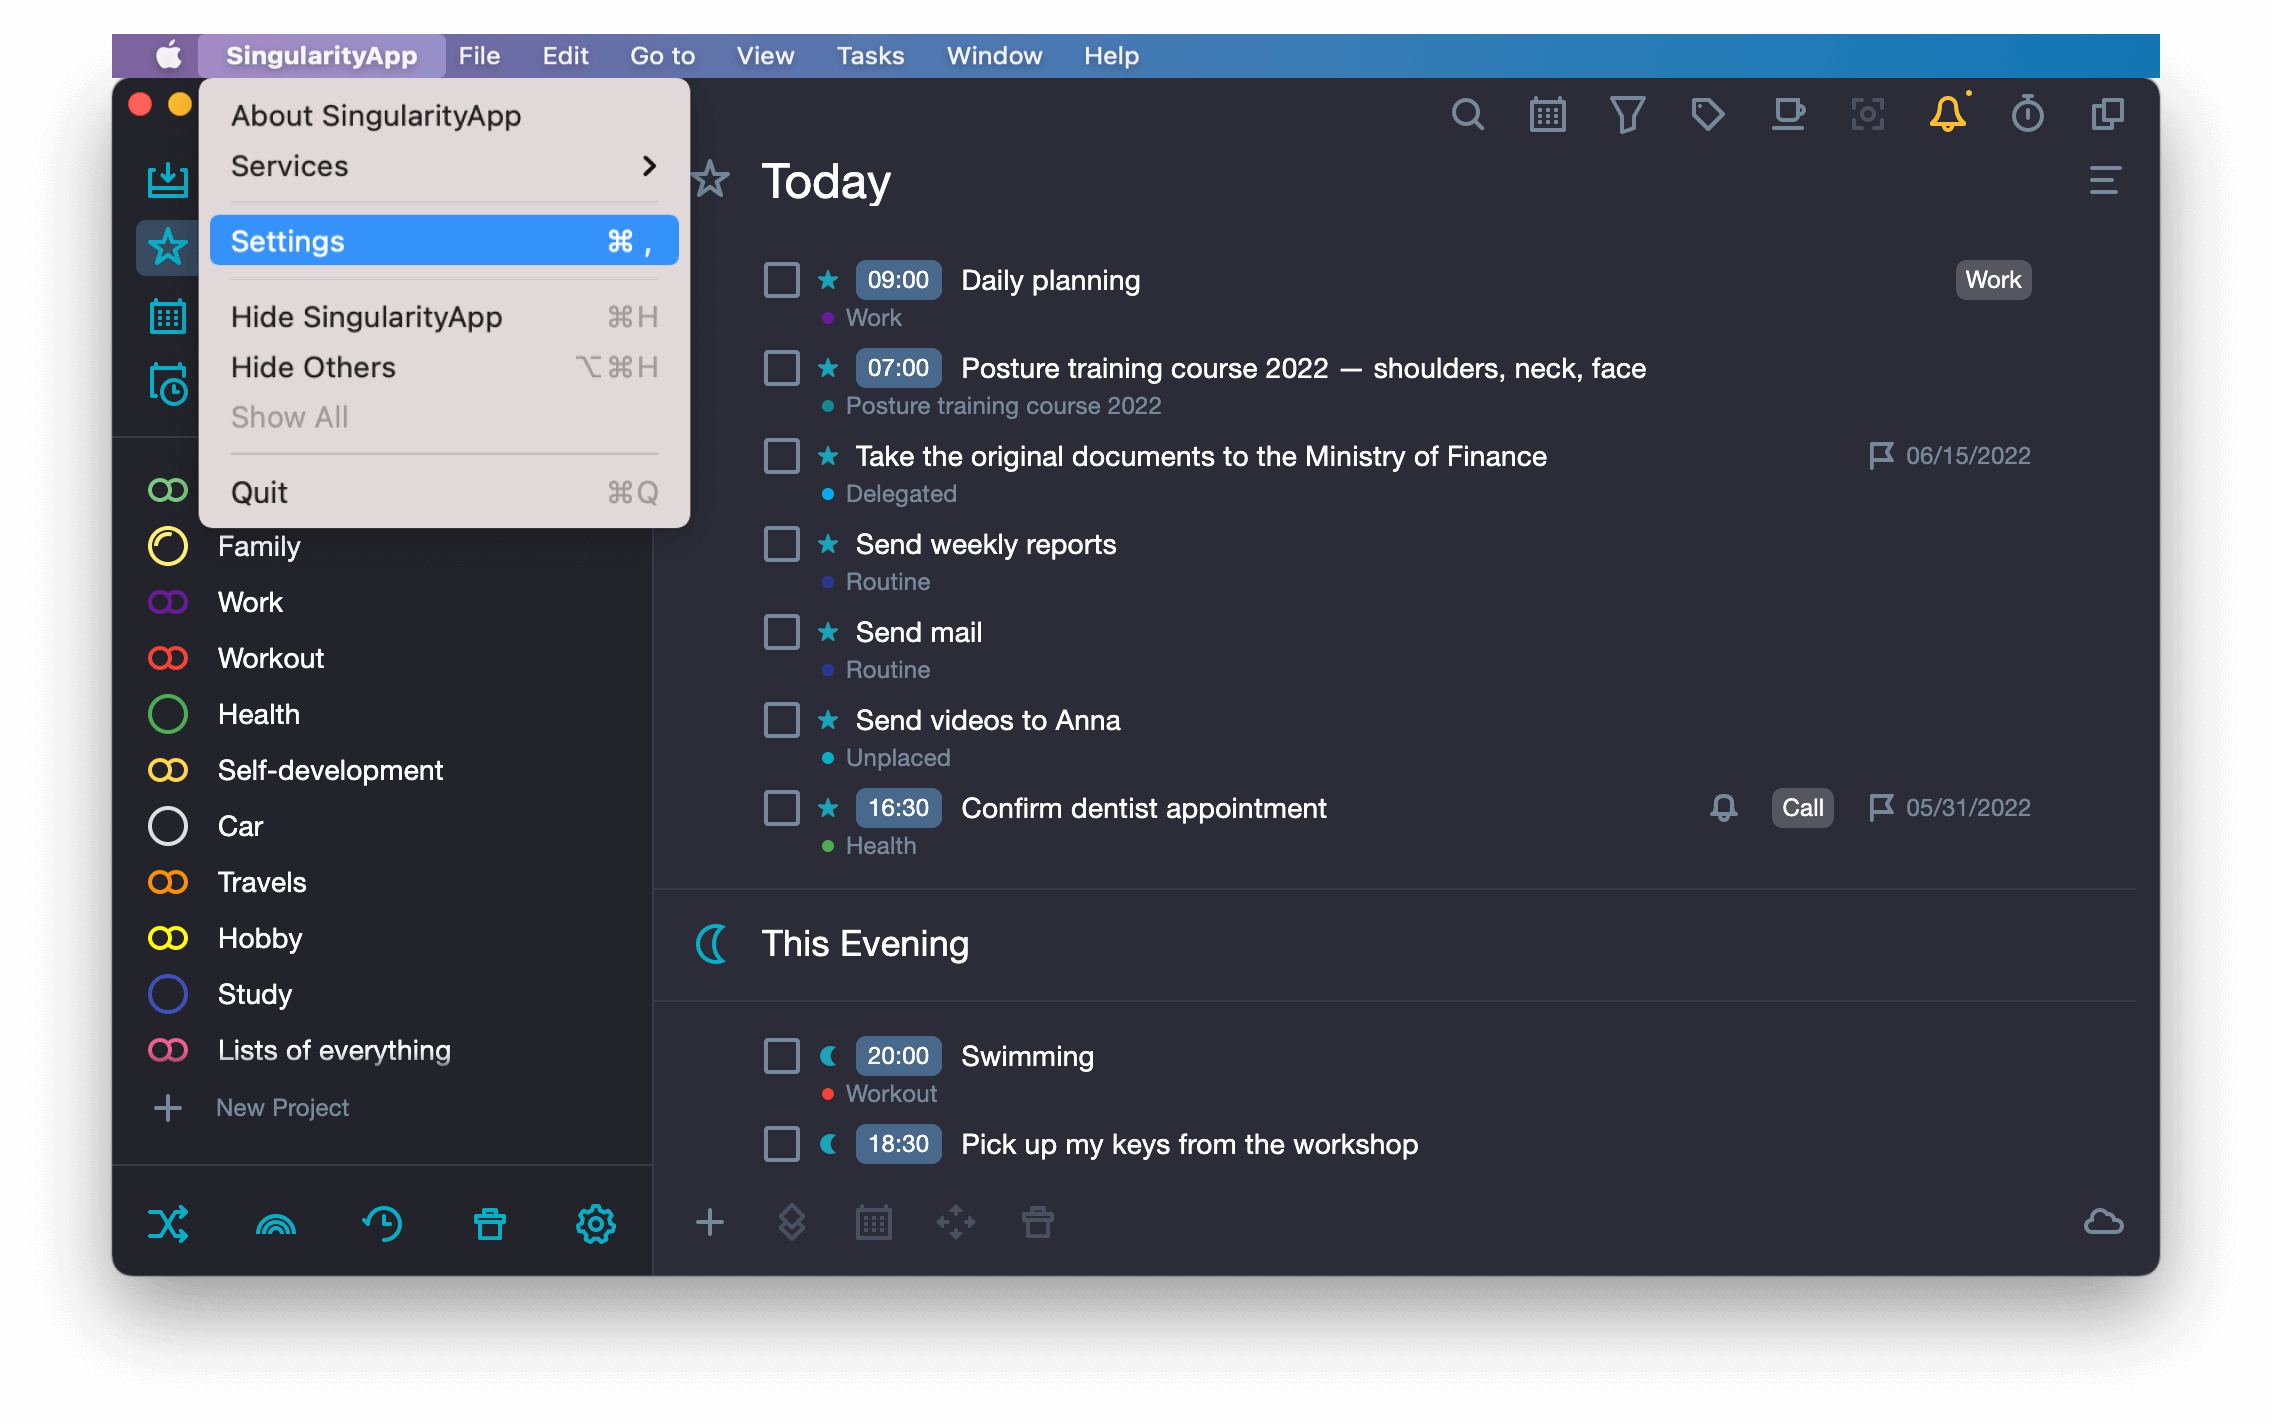This screenshot has height=1424, width=2272.
Task: Open notifications bell in top toolbar
Action: click(1948, 113)
